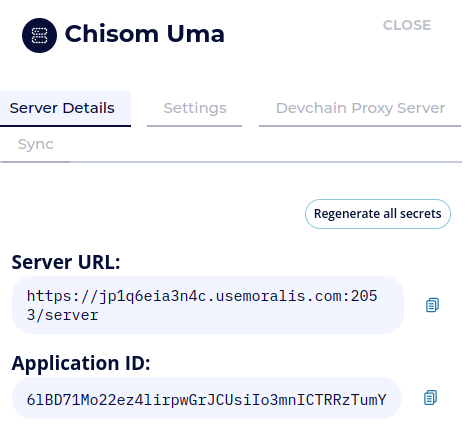Select the Server URL text field
The image size is (468, 438).
(208, 305)
